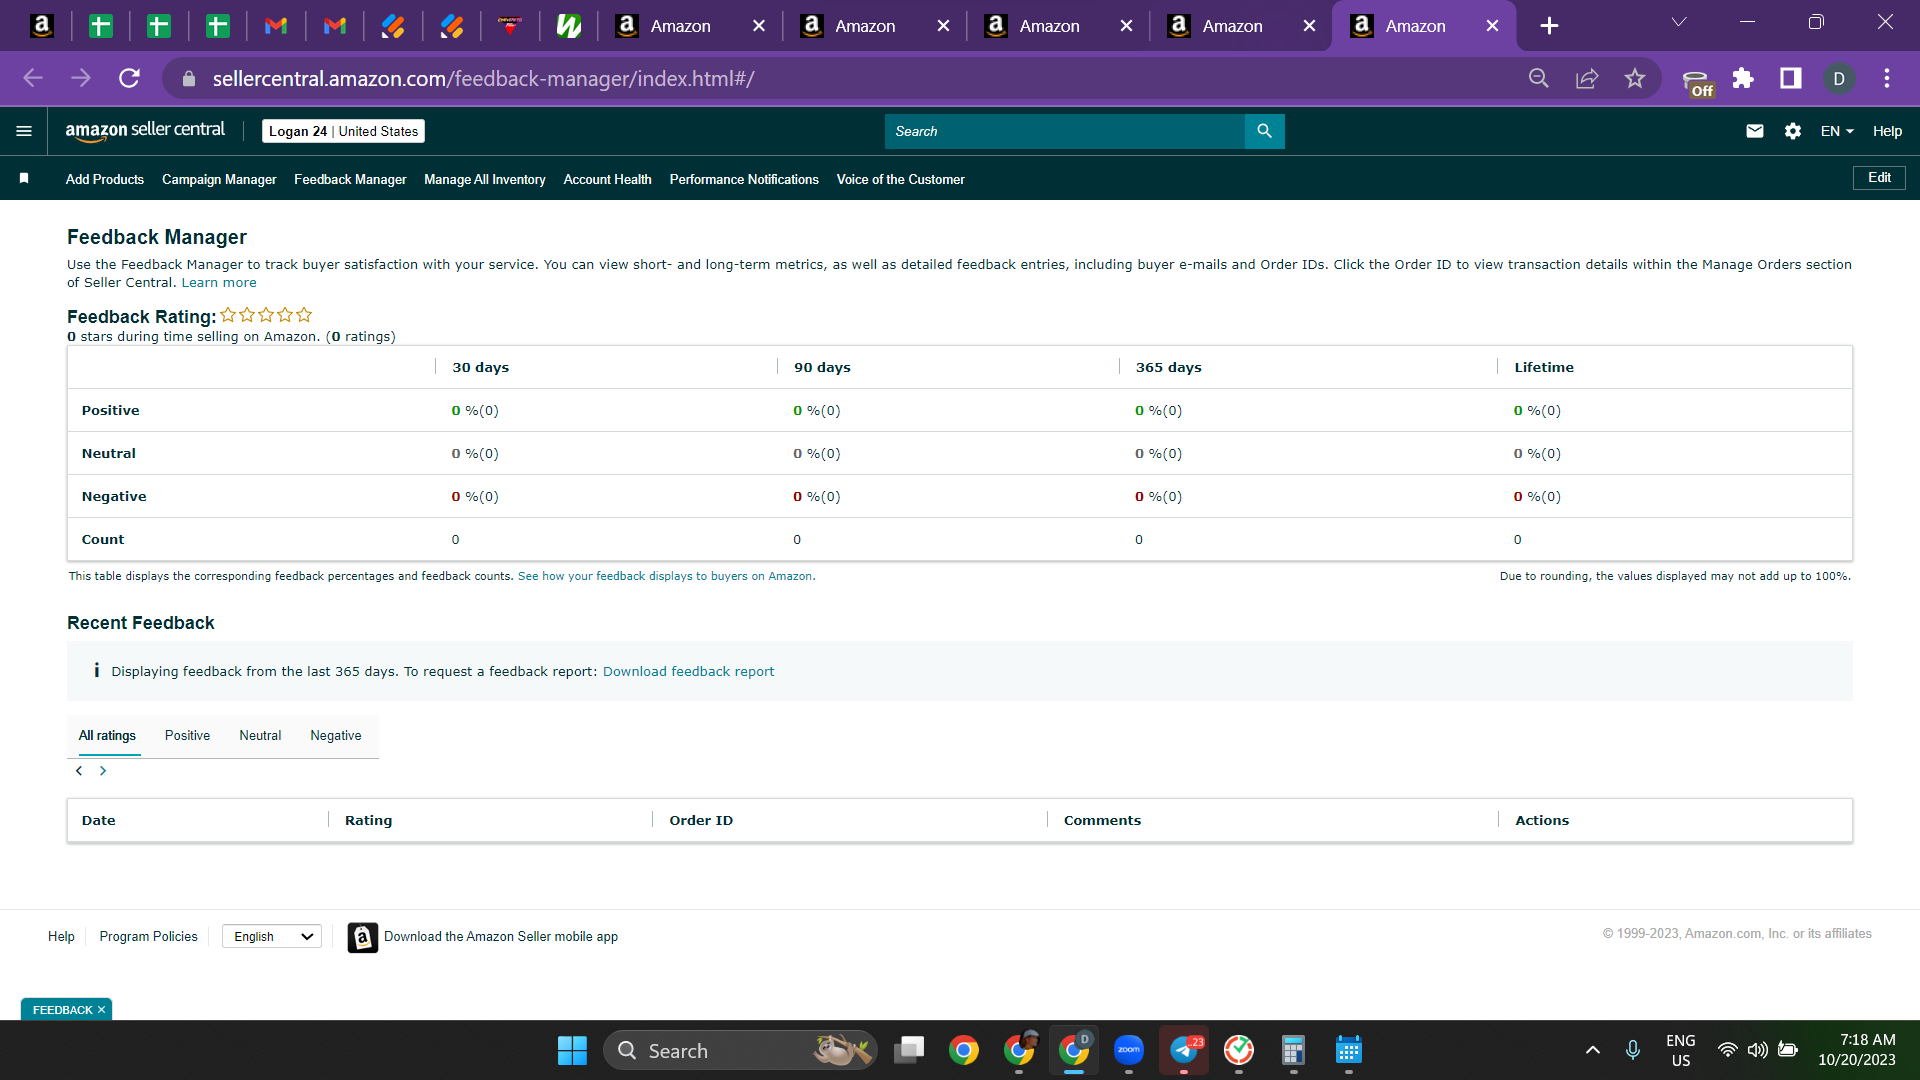Screen dimensions: 1920x1080
Task: Open the settings gear in Seller Central
Action: click(1792, 131)
